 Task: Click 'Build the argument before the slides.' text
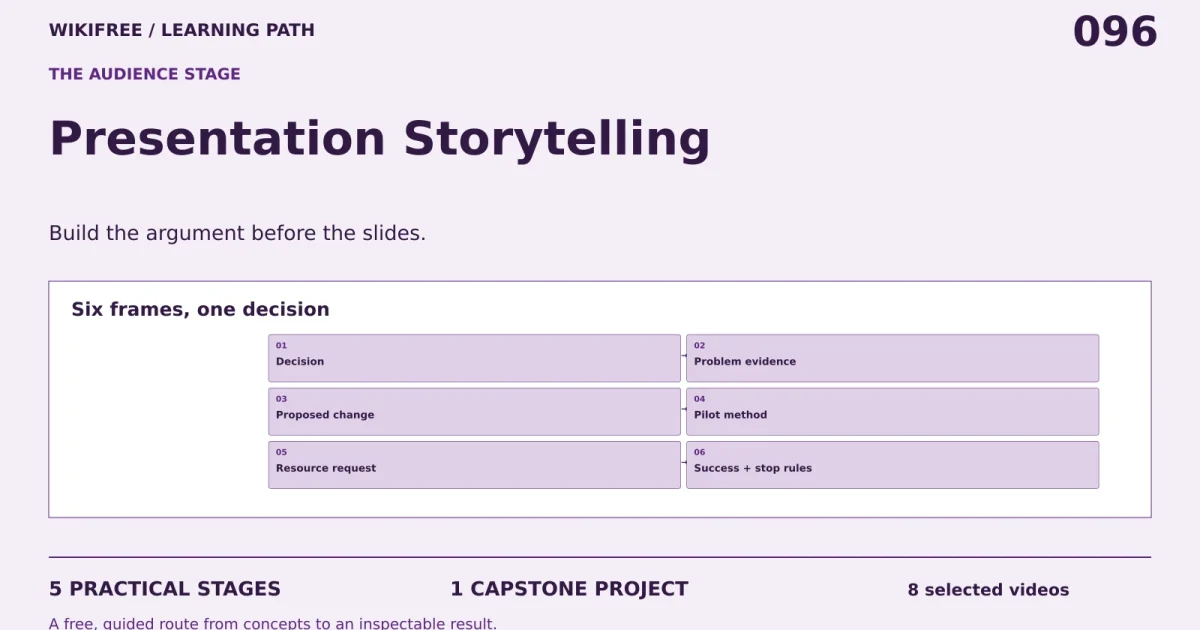tap(237, 233)
